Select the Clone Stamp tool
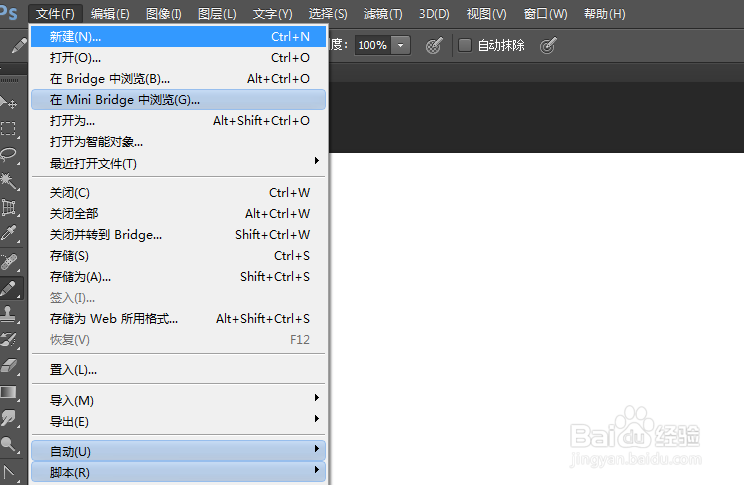Image resolution: width=744 pixels, height=485 pixels. 9,314
